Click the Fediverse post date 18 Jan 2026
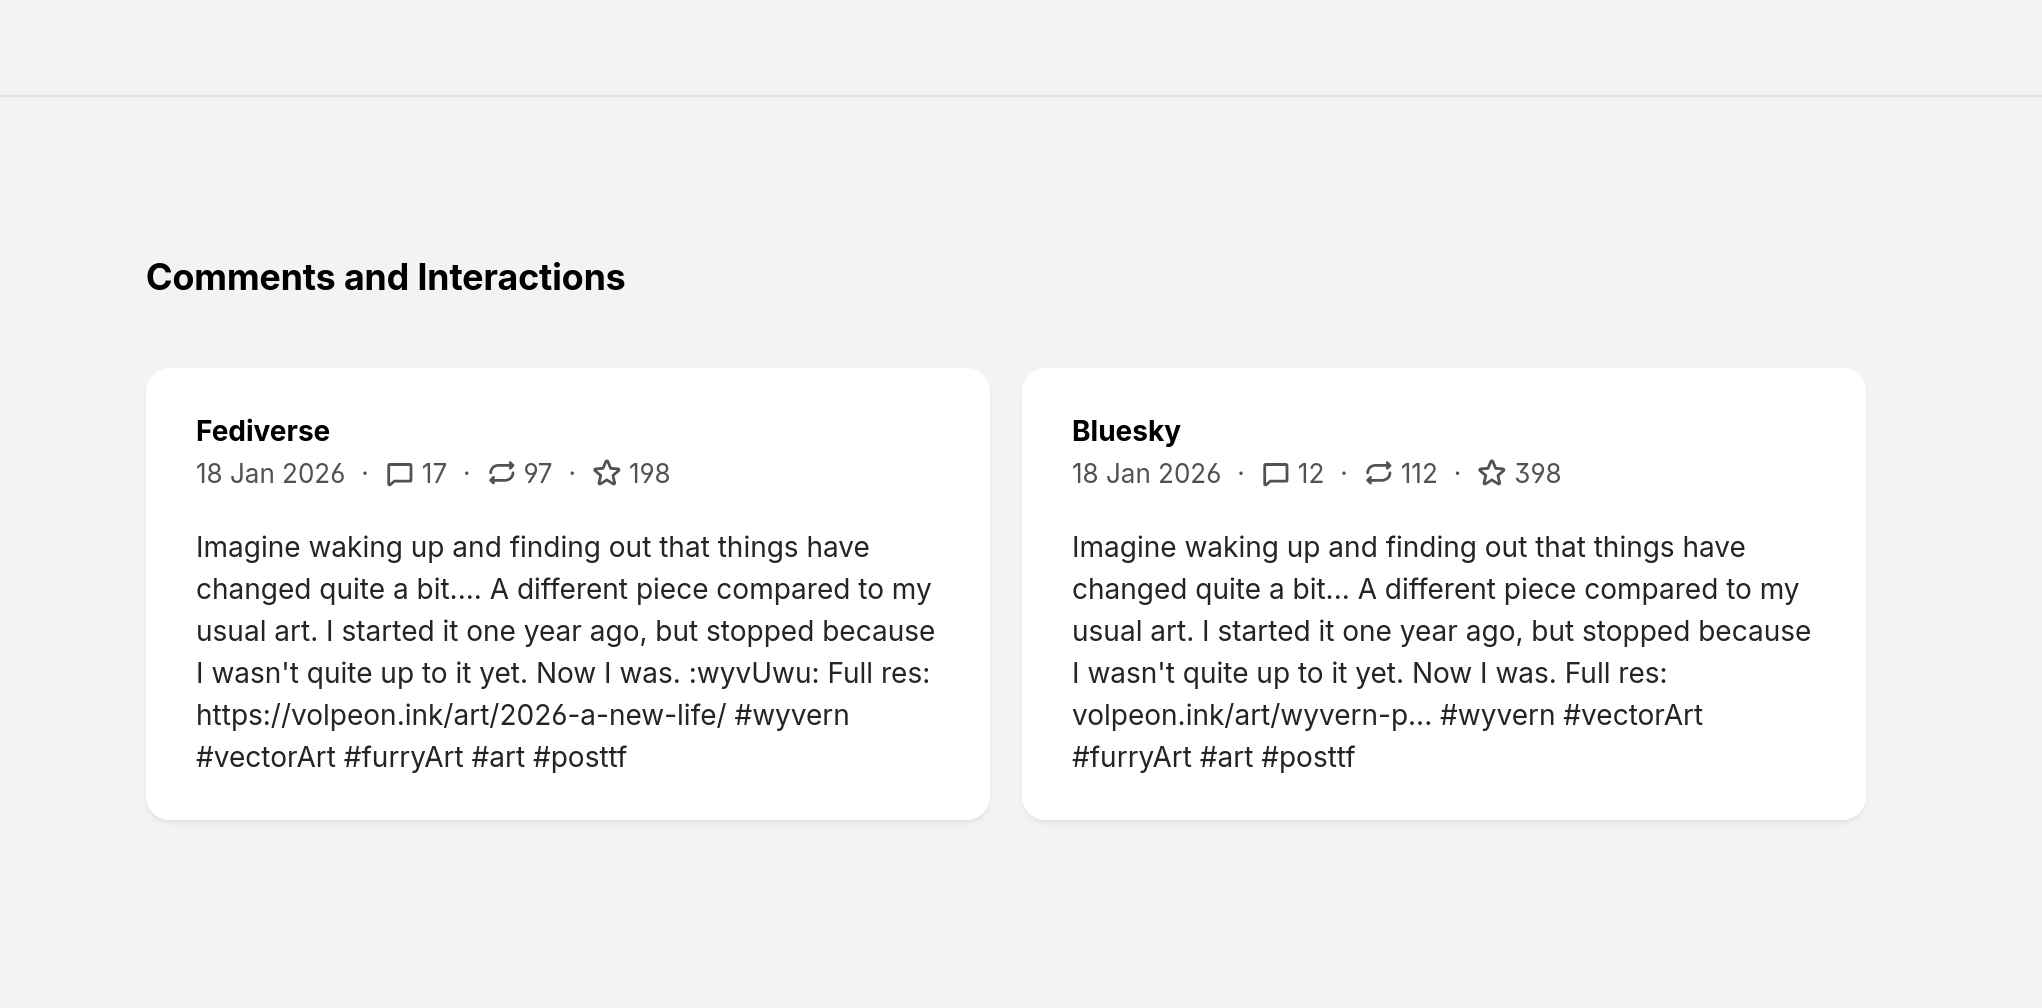This screenshot has width=2042, height=1008. pyautogui.click(x=270, y=474)
